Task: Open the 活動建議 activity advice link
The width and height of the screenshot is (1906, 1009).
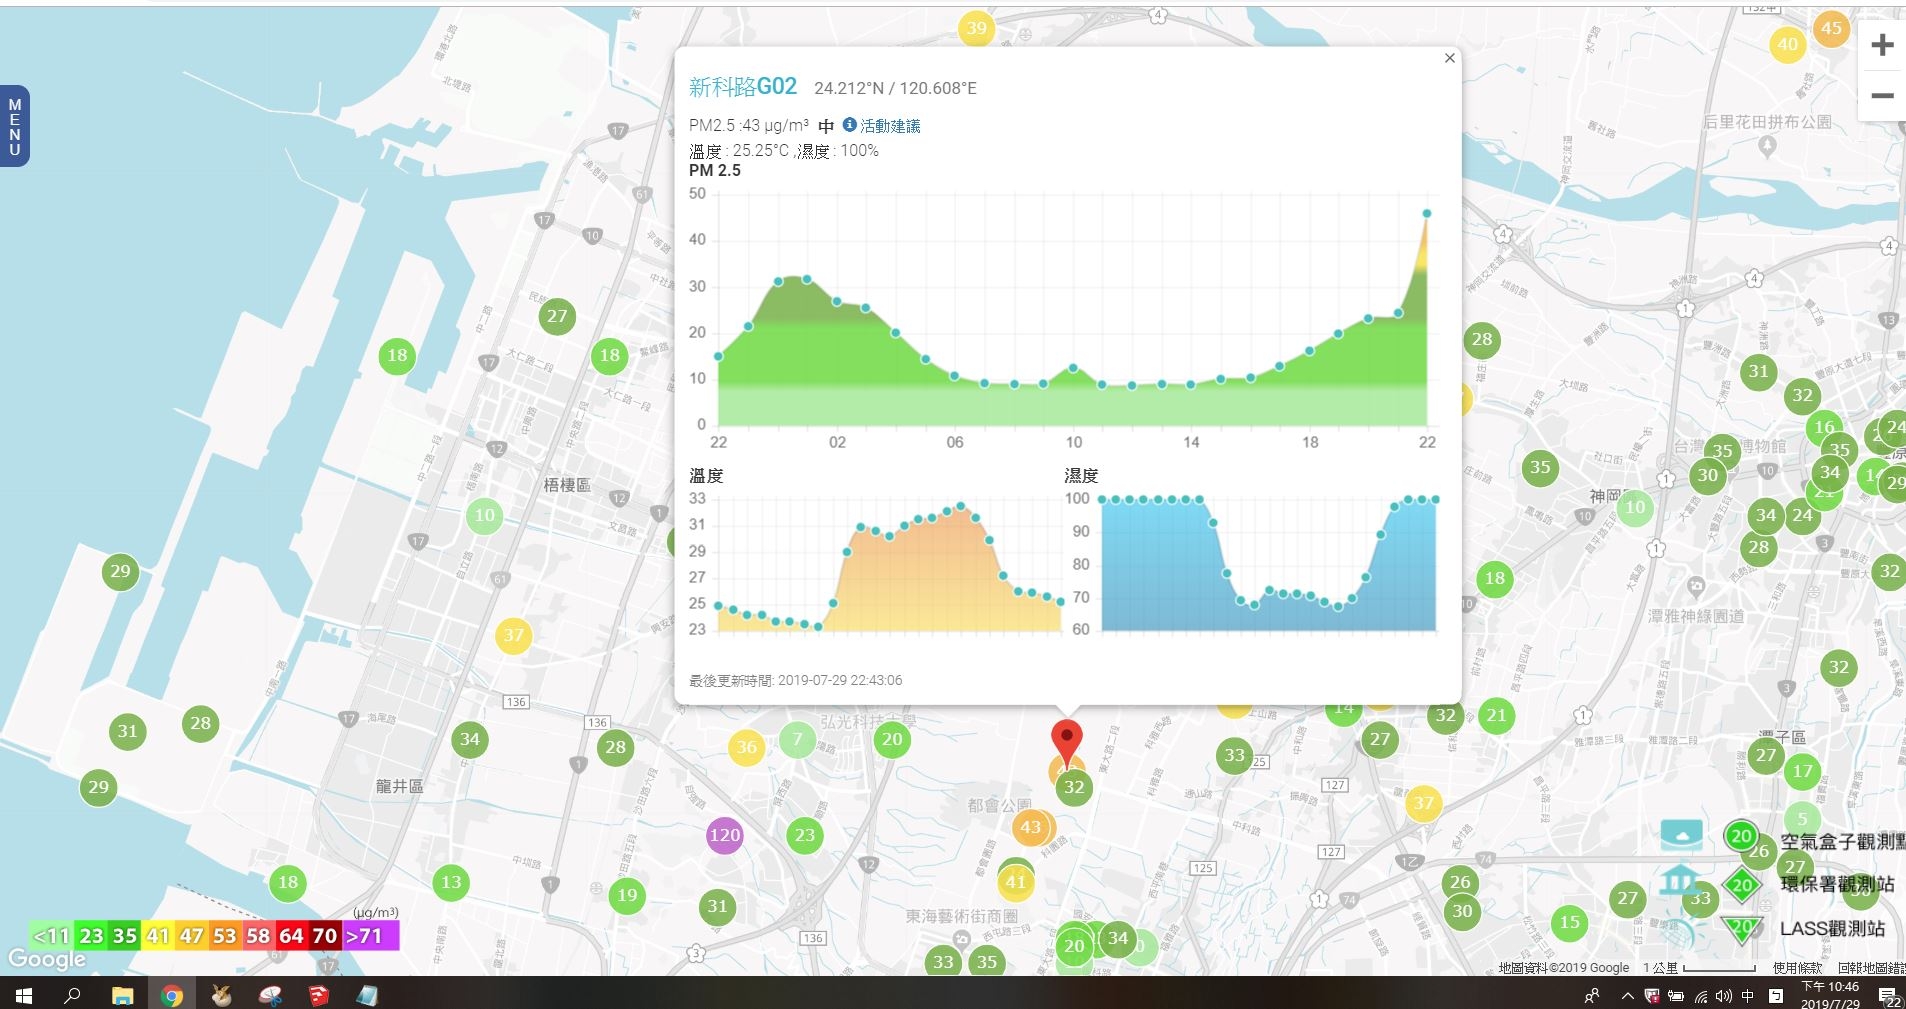Action: [x=890, y=126]
